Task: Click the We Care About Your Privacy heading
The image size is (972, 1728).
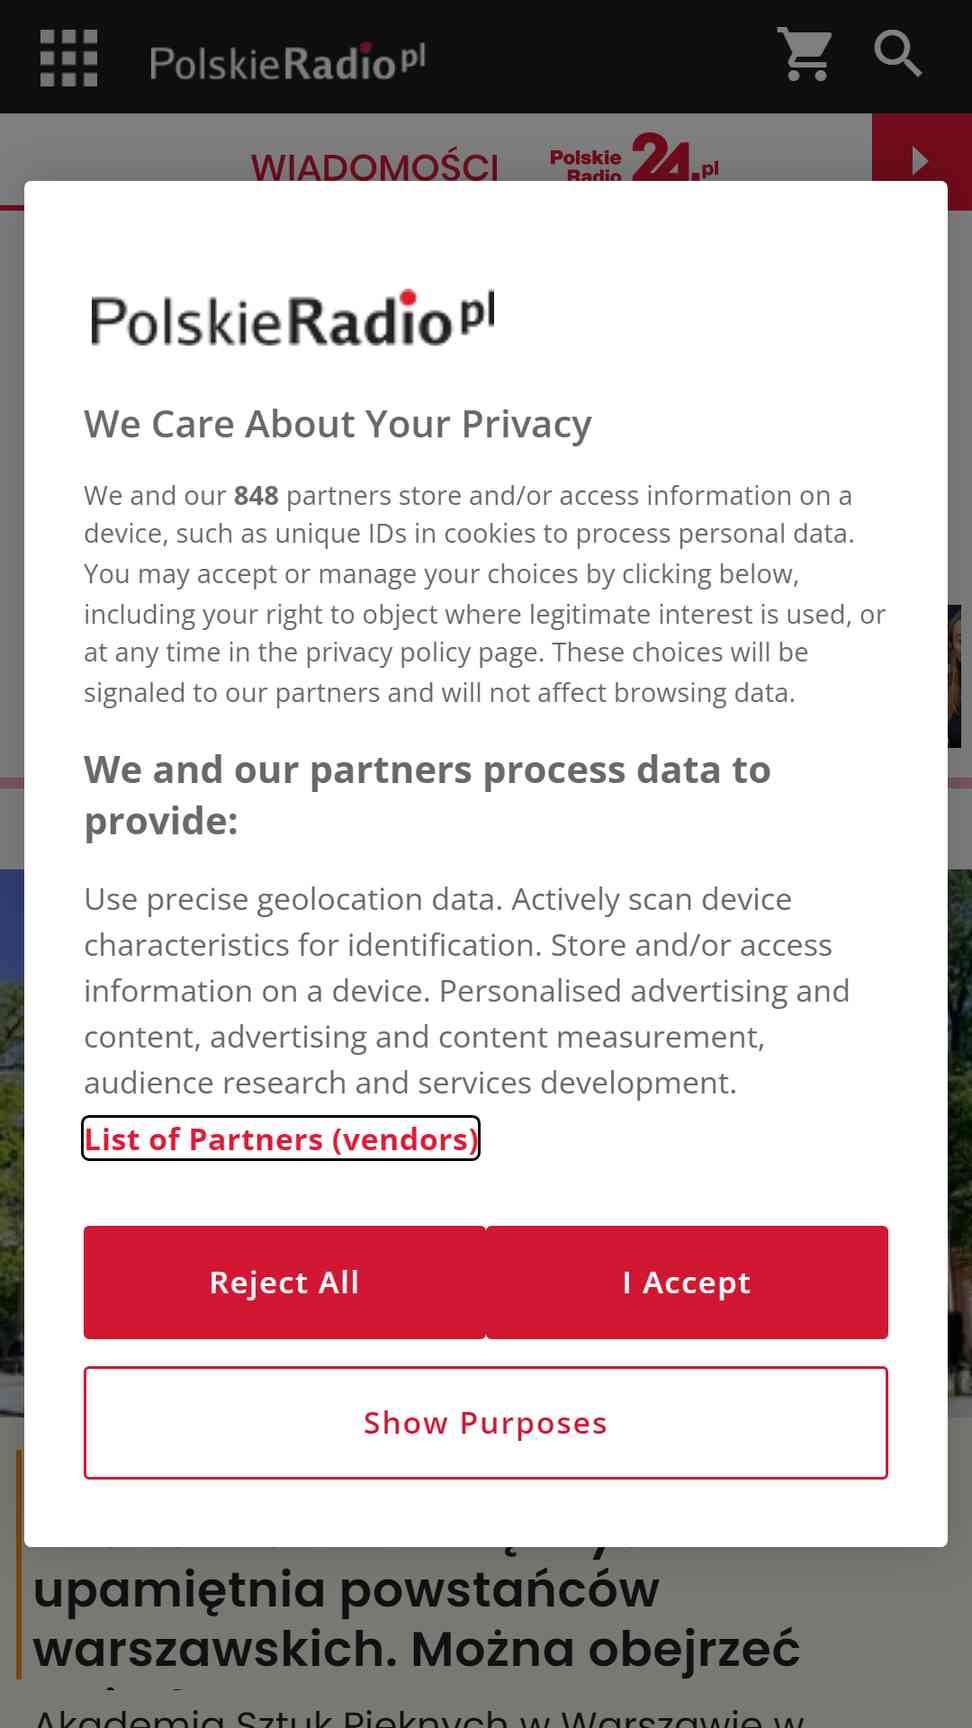Action: pyautogui.click(x=338, y=424)
